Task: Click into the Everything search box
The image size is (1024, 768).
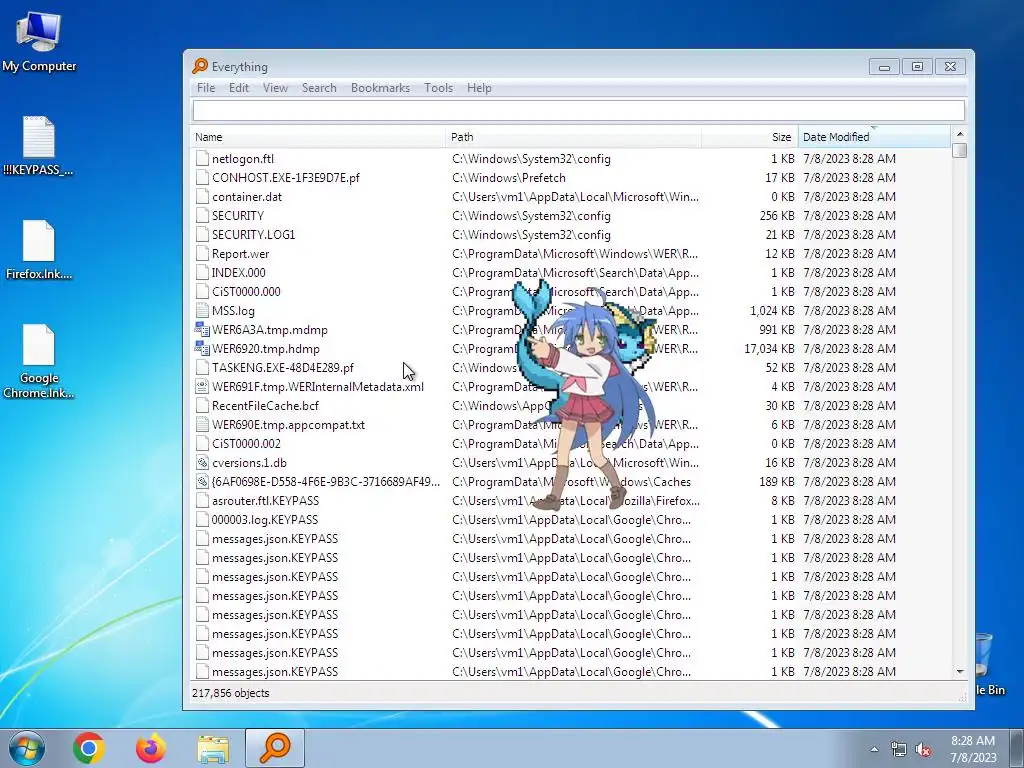Action: [579, 110]
